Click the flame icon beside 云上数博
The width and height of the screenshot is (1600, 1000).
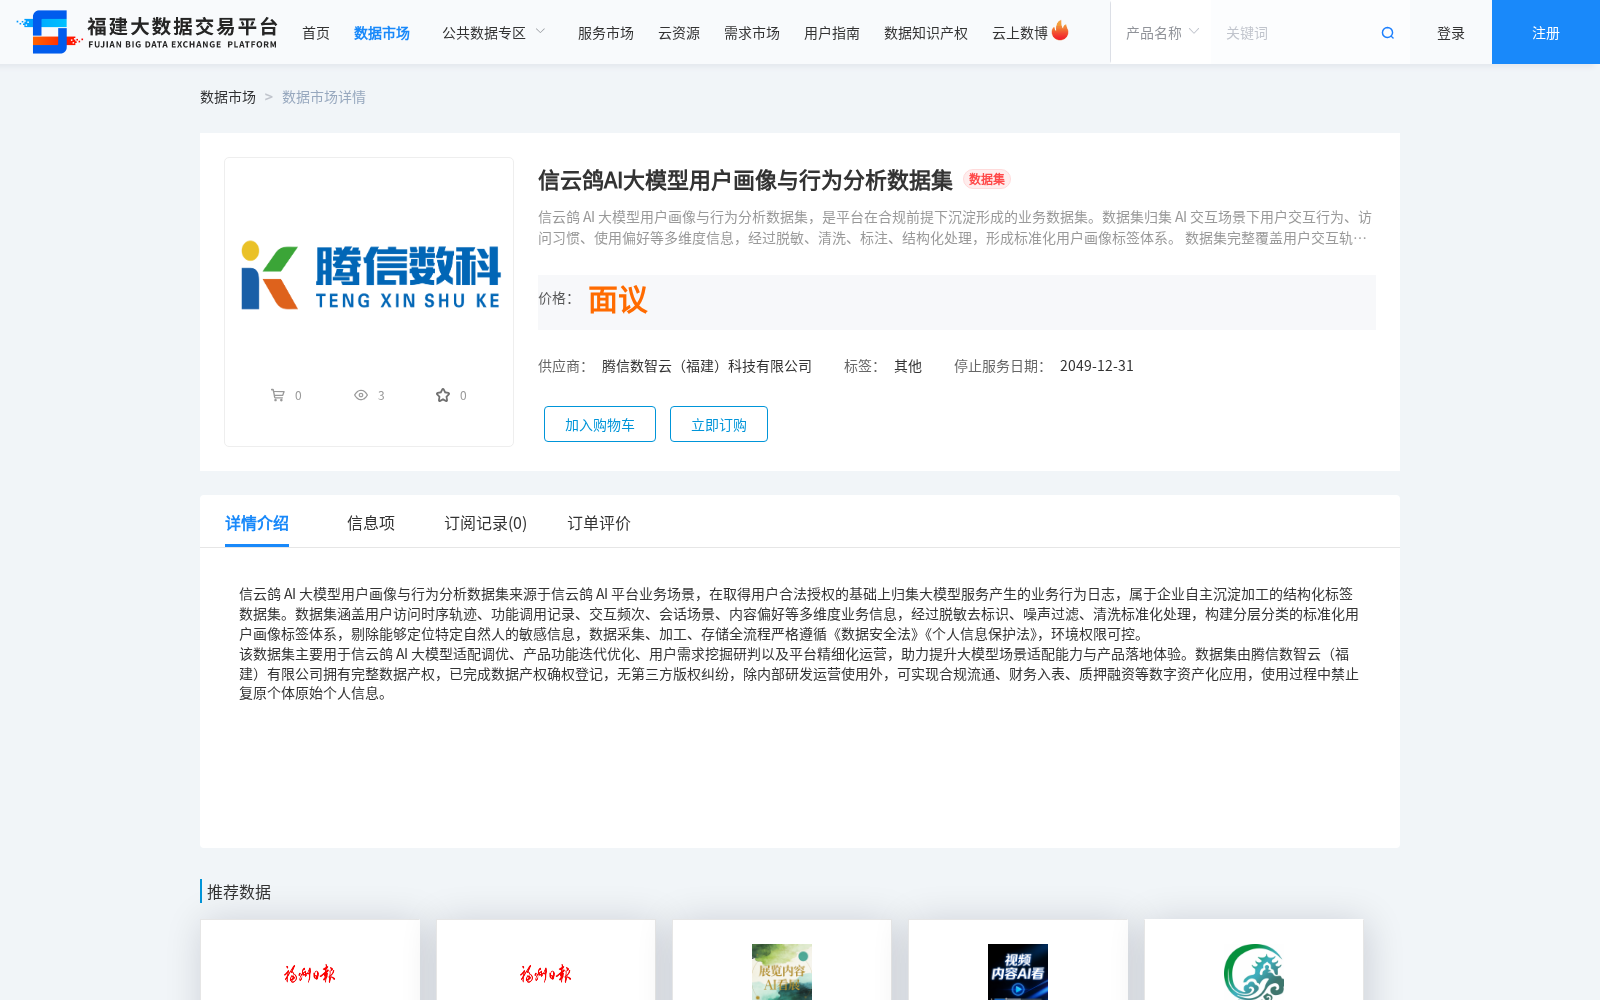pyautogui.click(x=1060, y=31)
